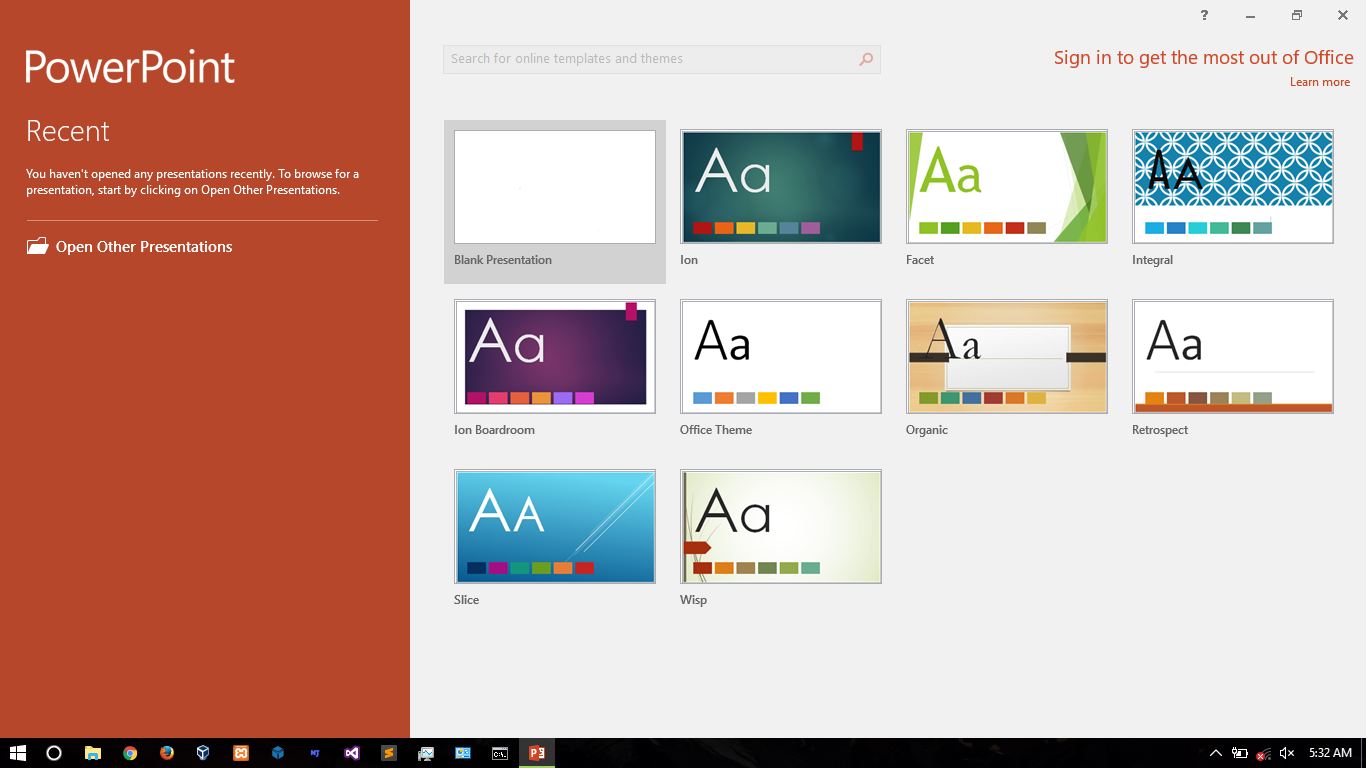Viewport: 1366px width, 768px height.
Task: Pick the Organic theme thumbnail
Action: click(x=1007, y=357)
